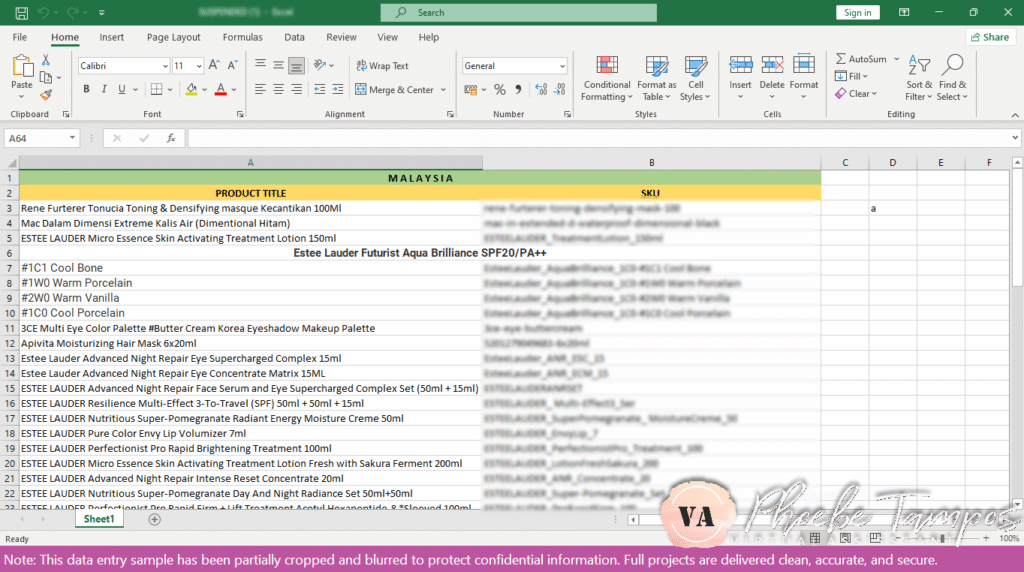Image resolution: width=1024 pixels, height=572 pixels.
Task: Click the Share button
Action: [x=990, y=37]
